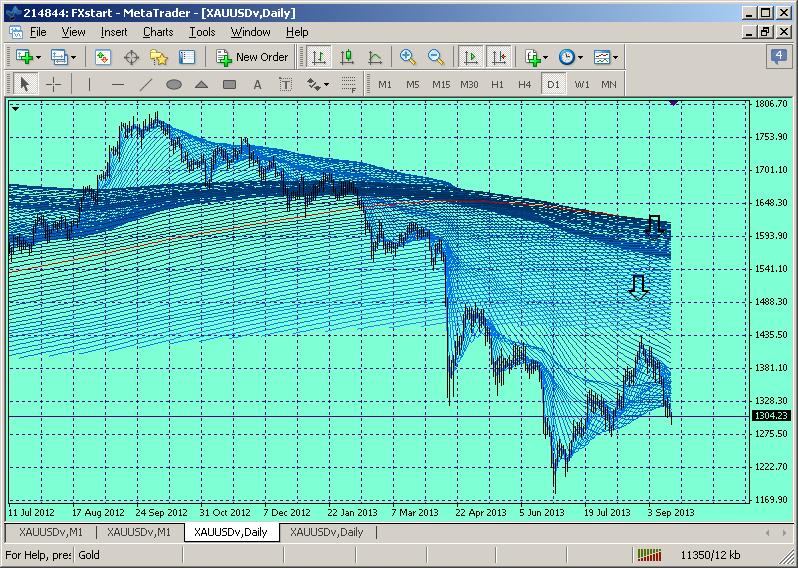798x568 pixels.
Task: Click the 1304.23 current price label
Action: (770, 415)
